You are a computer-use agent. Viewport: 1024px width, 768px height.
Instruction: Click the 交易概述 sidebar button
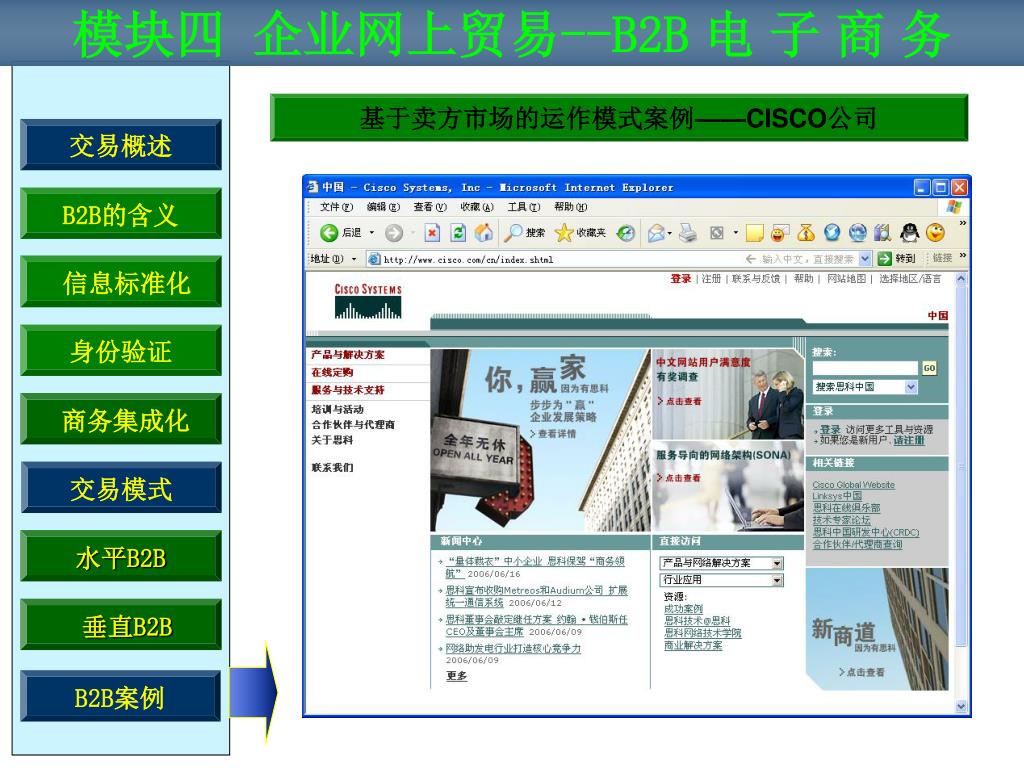tap(121, 145)
